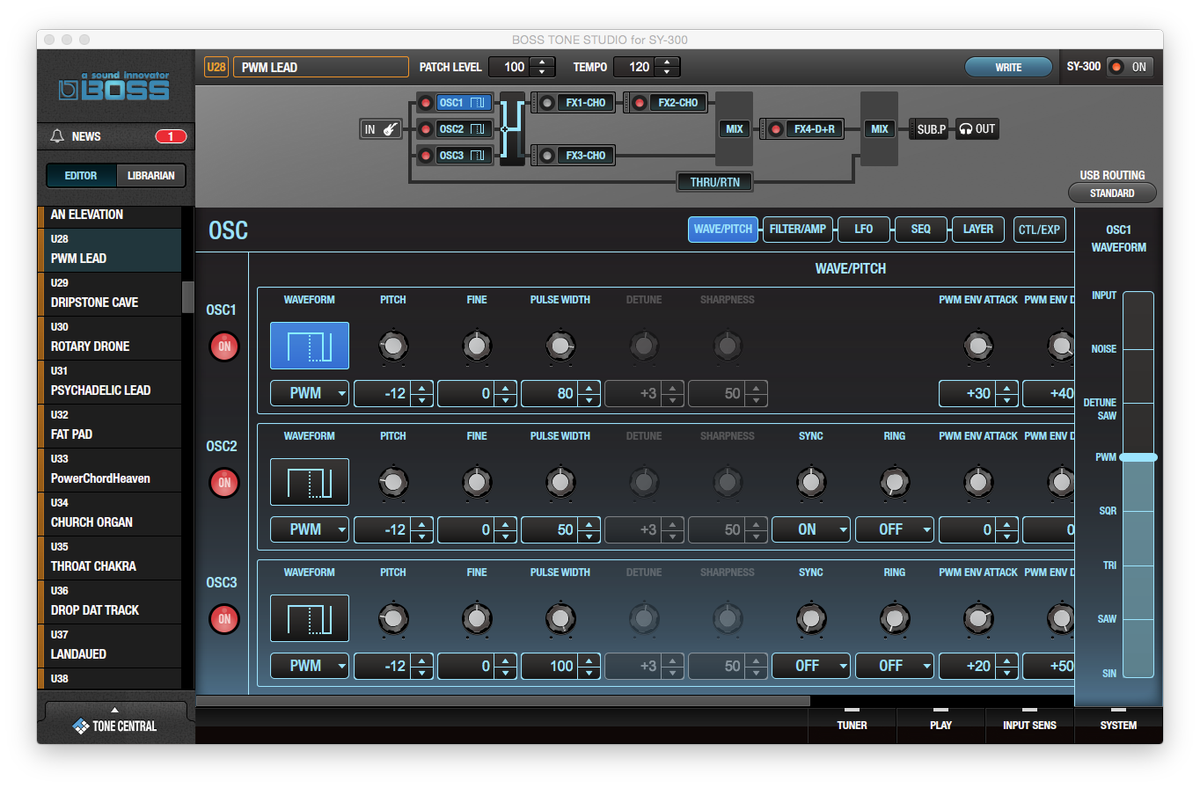
Task: Click the WRITE button
Action: (x=1008, y=67)
